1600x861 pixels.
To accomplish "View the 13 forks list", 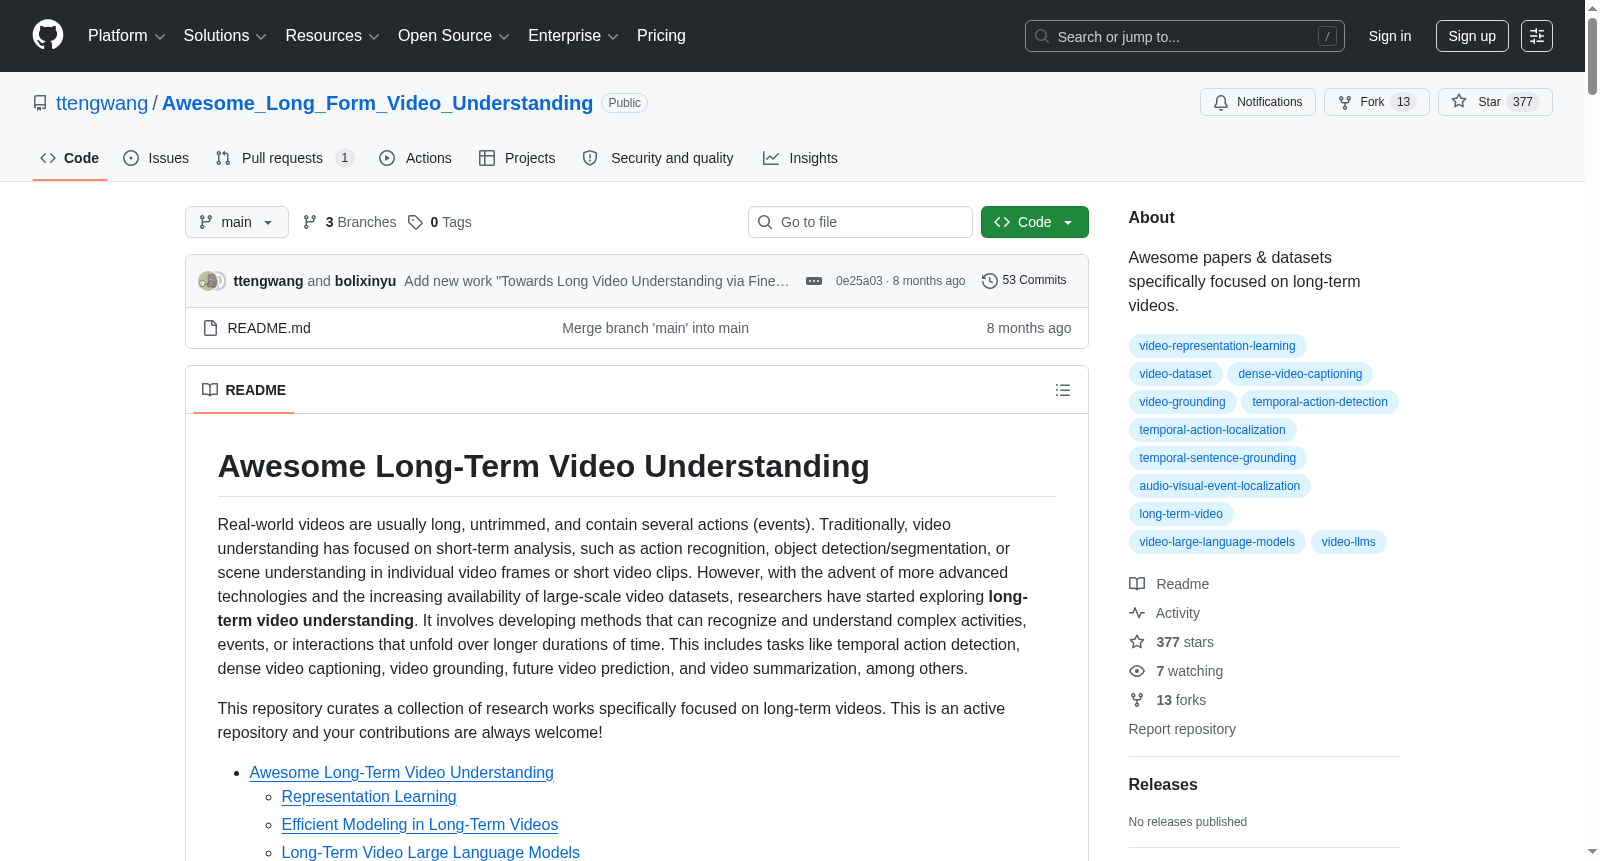I will click(1167, 700).
